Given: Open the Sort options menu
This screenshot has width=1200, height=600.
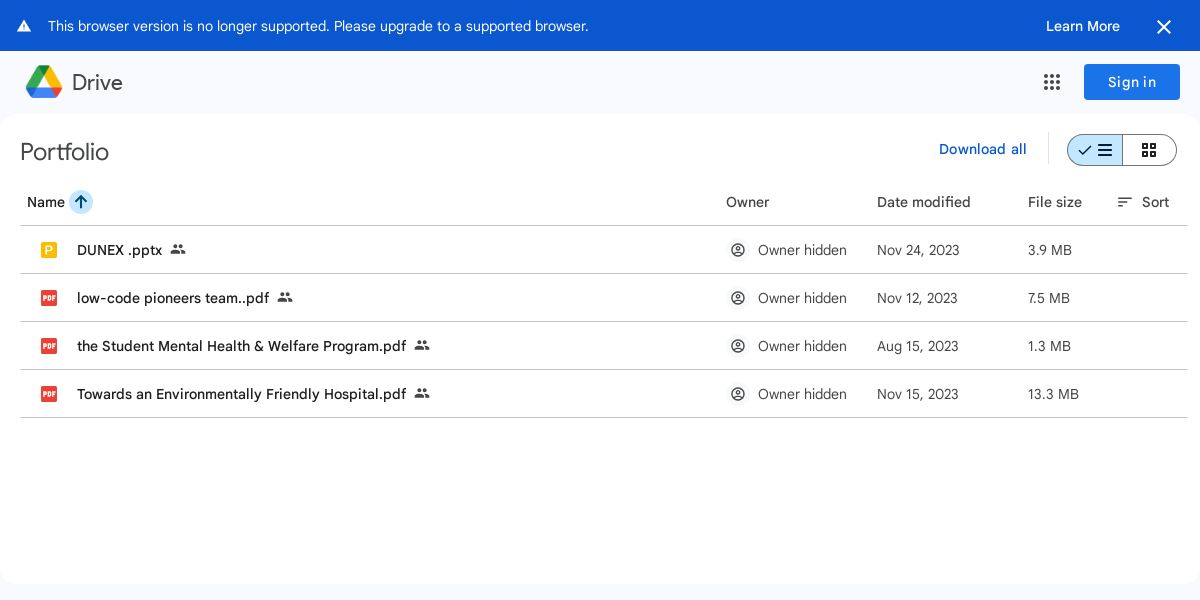Looking at the screenshot, I should point(1143,202).
